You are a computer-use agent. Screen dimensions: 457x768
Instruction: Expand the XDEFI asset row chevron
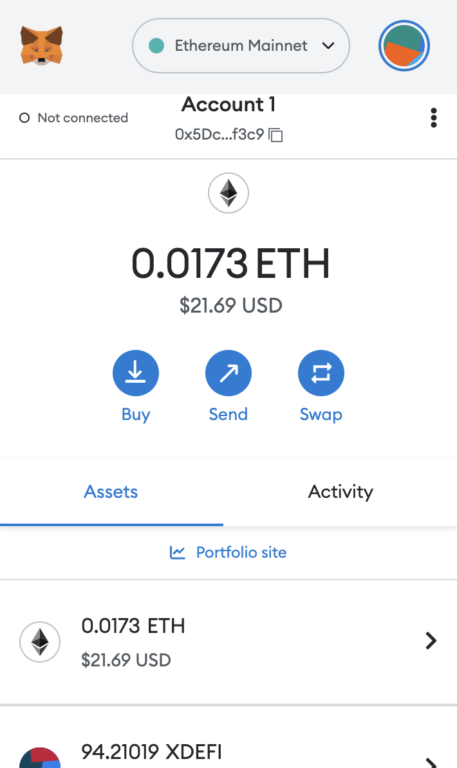click(x=431, y=763)
